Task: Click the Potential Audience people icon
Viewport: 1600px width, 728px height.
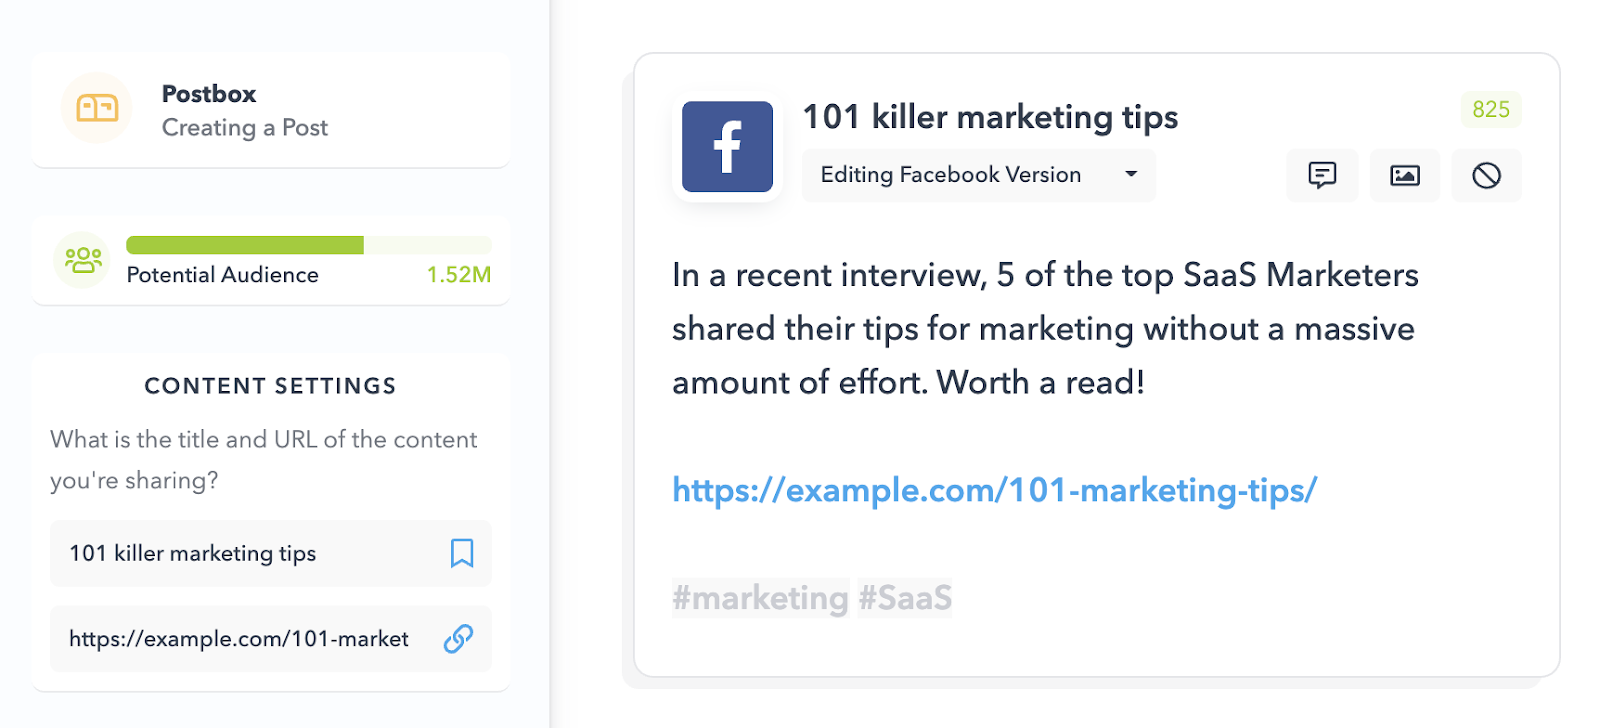Action: 82,260
